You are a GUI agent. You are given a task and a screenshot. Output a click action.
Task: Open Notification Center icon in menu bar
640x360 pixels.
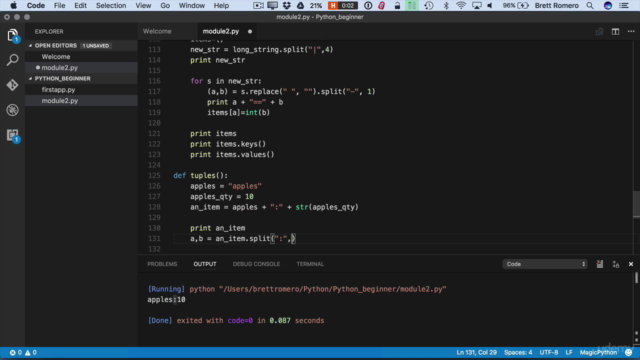tap(624, 5)
